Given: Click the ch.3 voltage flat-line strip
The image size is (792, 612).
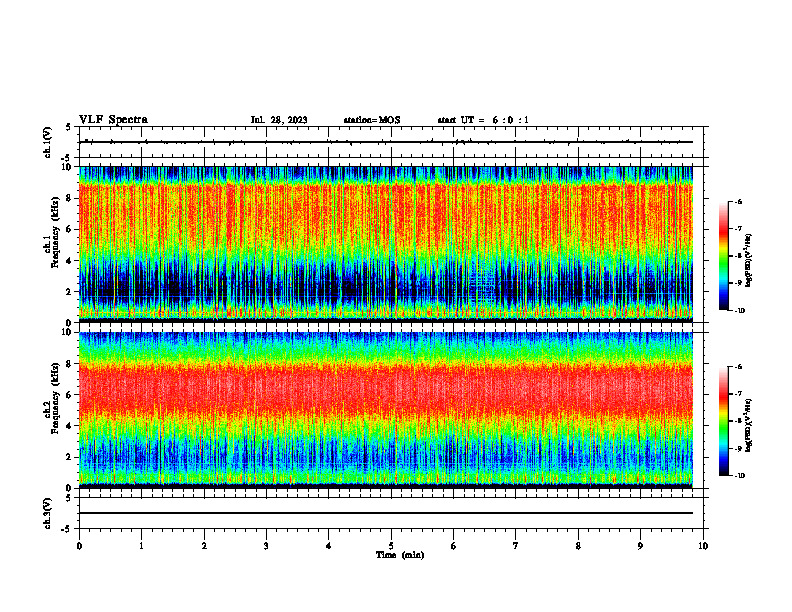Looking at the screenshot, I should 391,513.
